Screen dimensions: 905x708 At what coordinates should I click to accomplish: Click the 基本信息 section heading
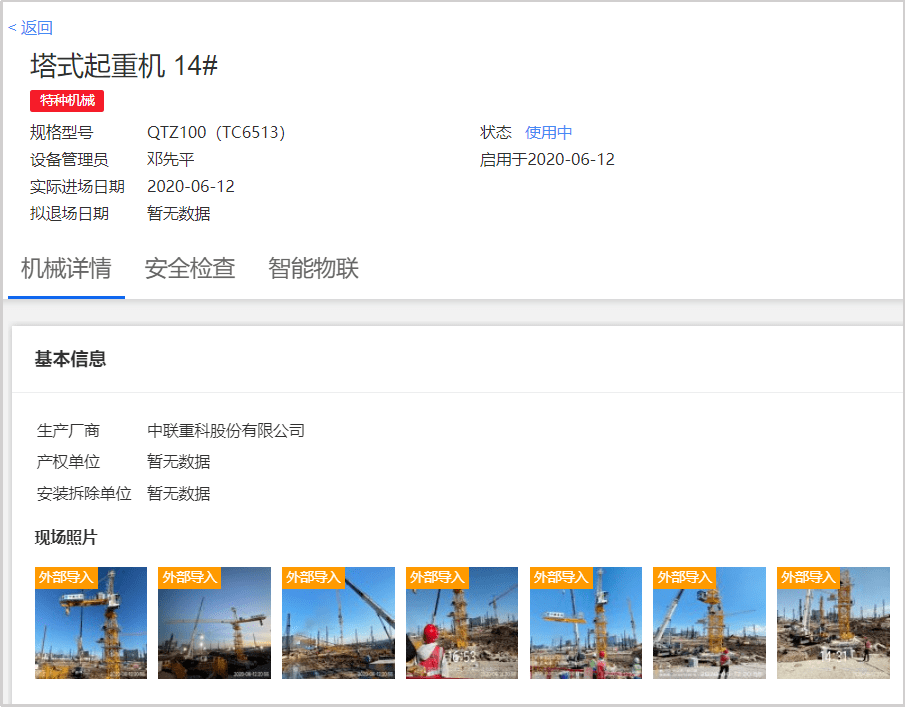pyautogui.click(x=70, y=359)
